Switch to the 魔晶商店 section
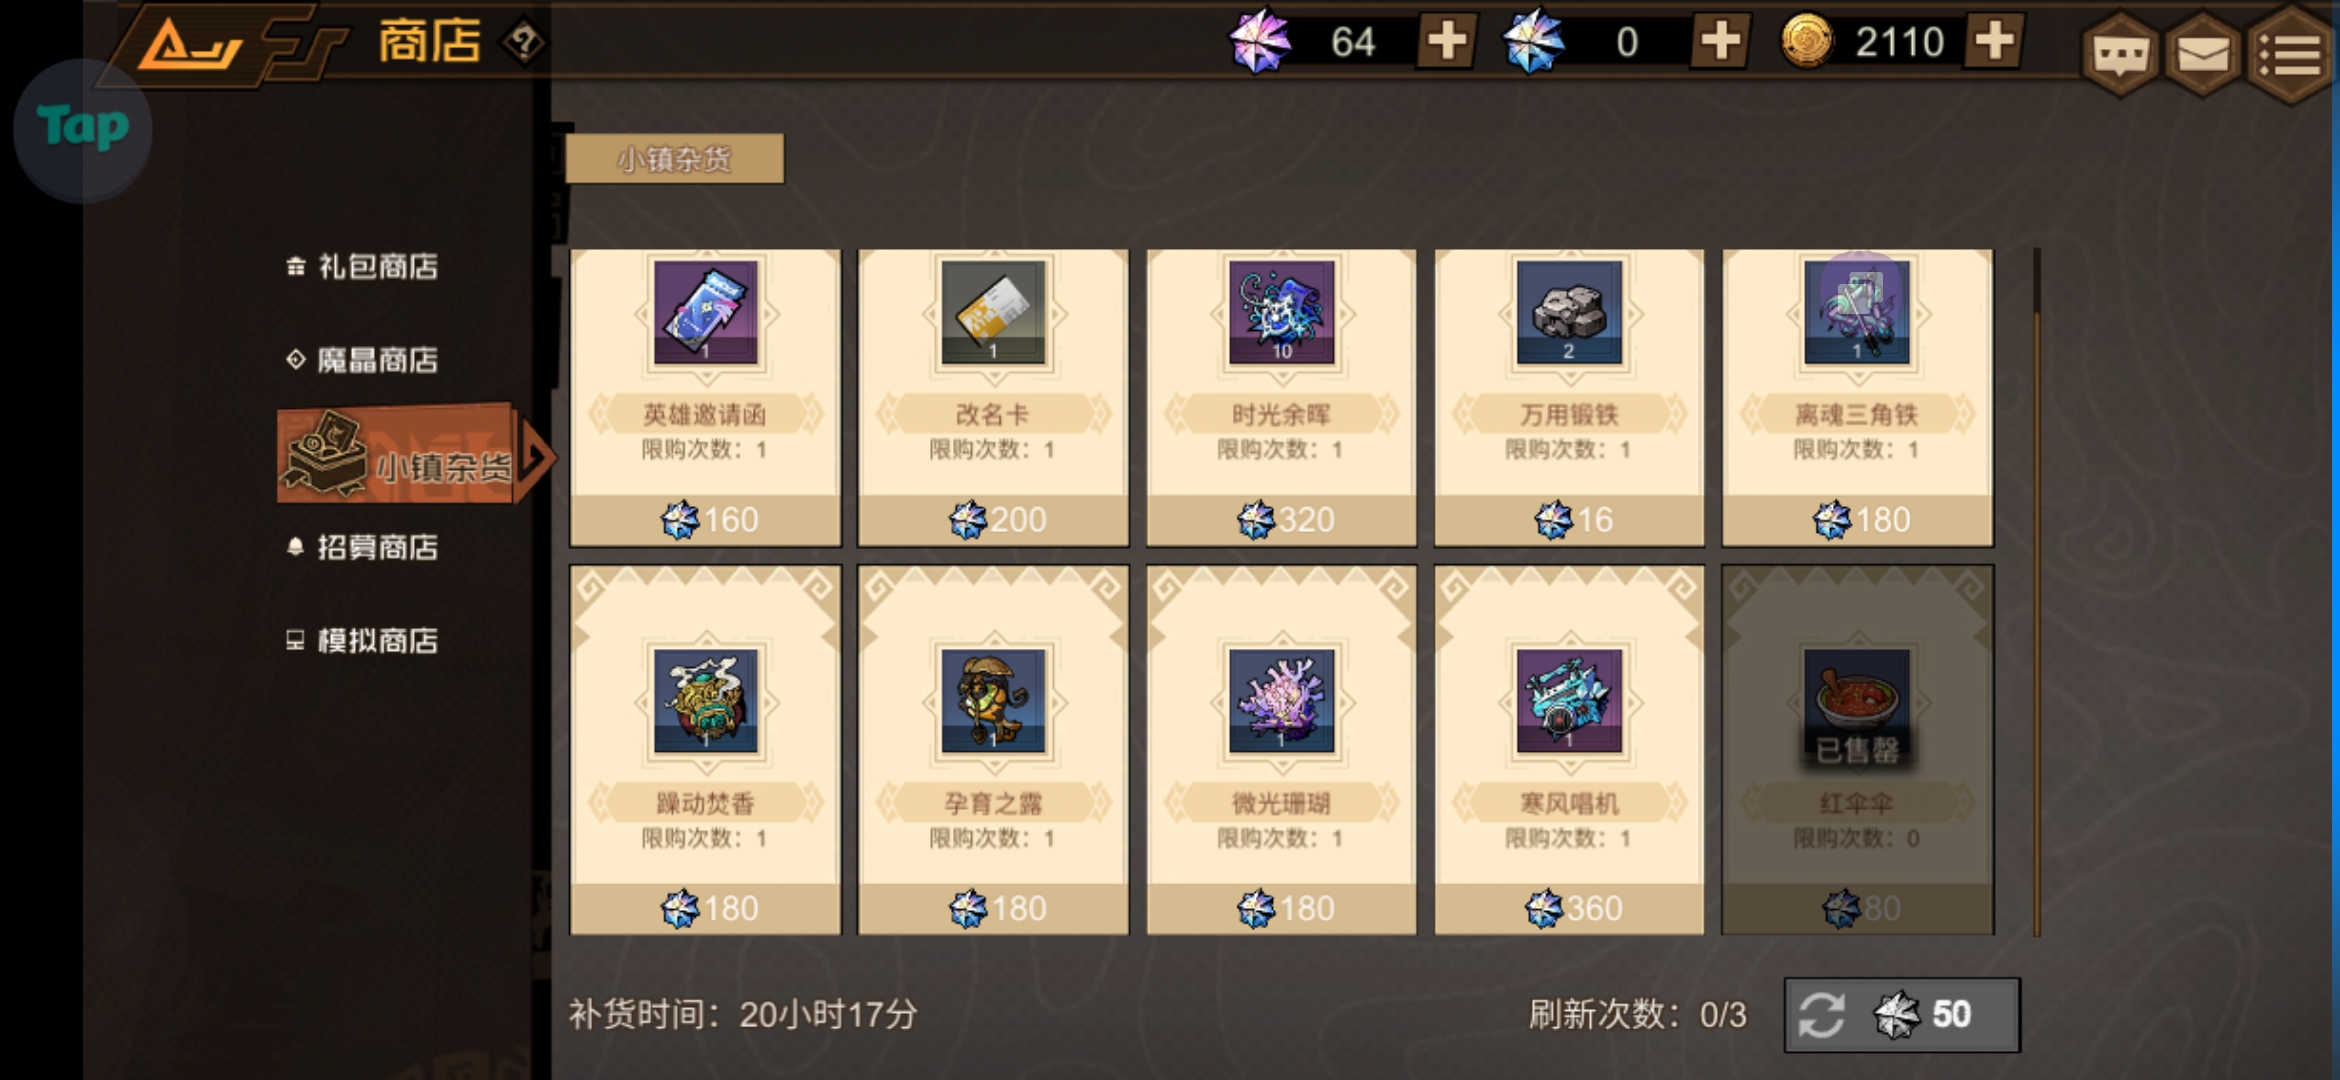The width and height of the screenshot is (2340, 1080). [363, 360]
